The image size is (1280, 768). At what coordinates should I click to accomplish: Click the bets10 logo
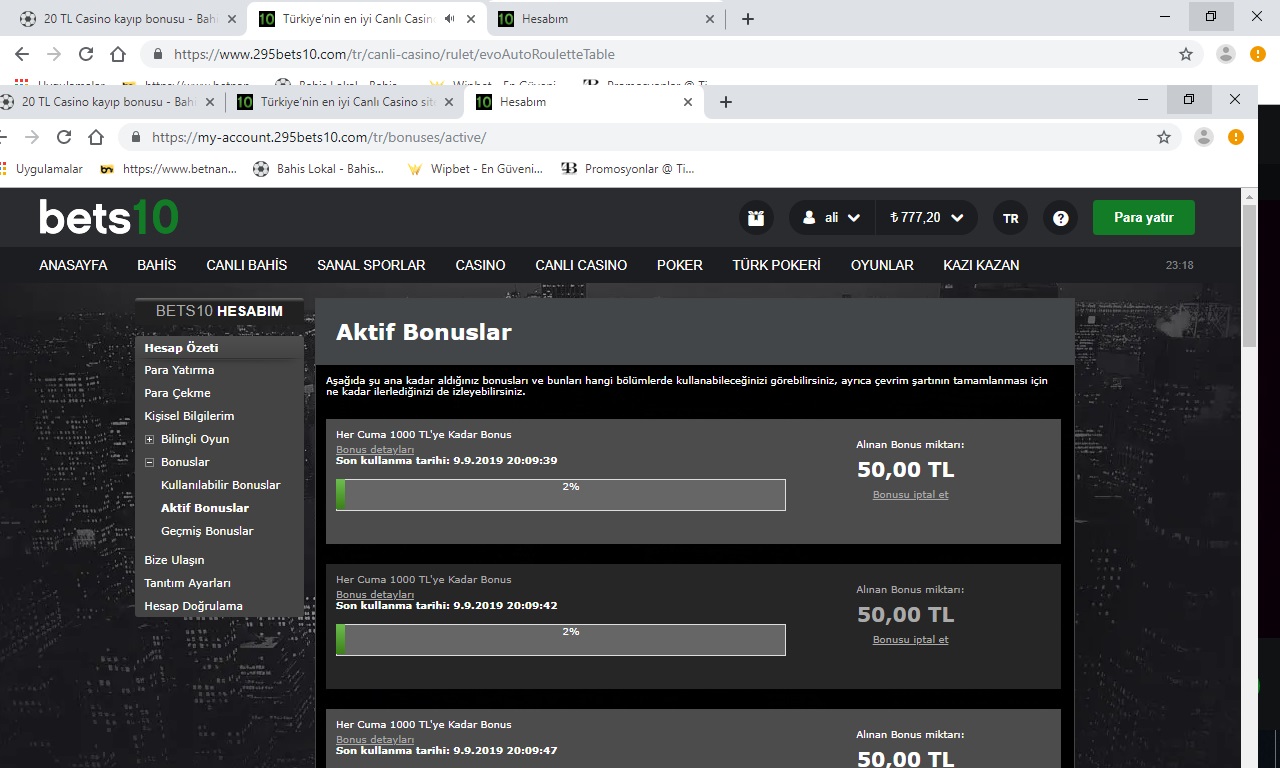tap(109, 217)
